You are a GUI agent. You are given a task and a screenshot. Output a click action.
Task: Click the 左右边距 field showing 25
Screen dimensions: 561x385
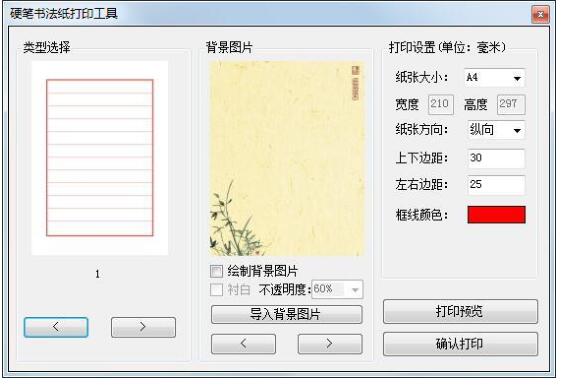(496, 185)
